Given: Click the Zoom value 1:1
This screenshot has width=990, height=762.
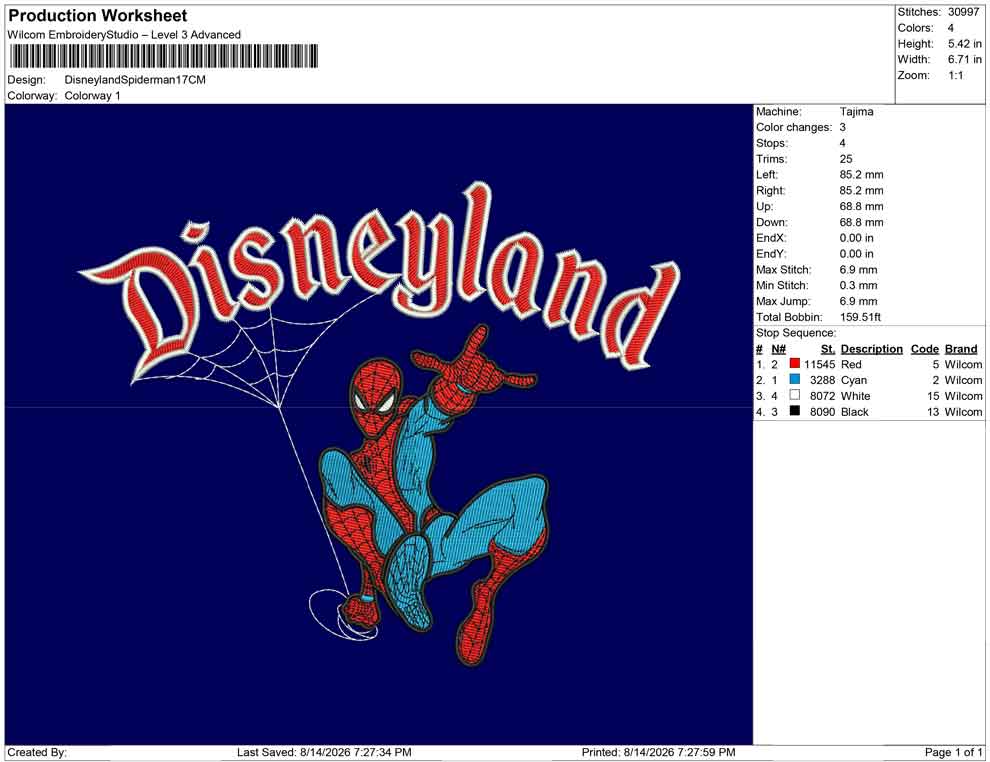Looking at the screenshot, I should pyautogui.click(x=955, y=75).
